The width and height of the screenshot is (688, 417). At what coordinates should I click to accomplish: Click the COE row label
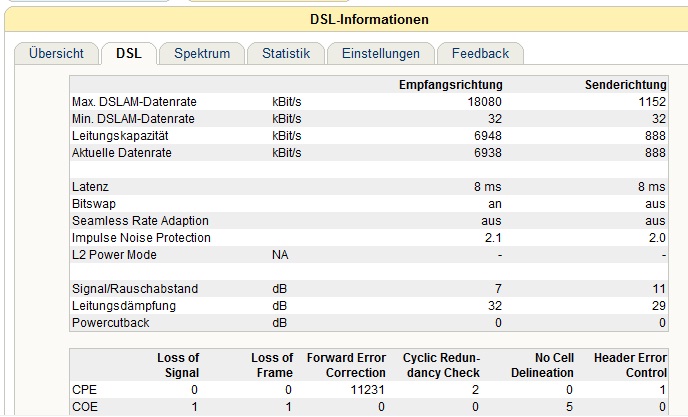85,407
